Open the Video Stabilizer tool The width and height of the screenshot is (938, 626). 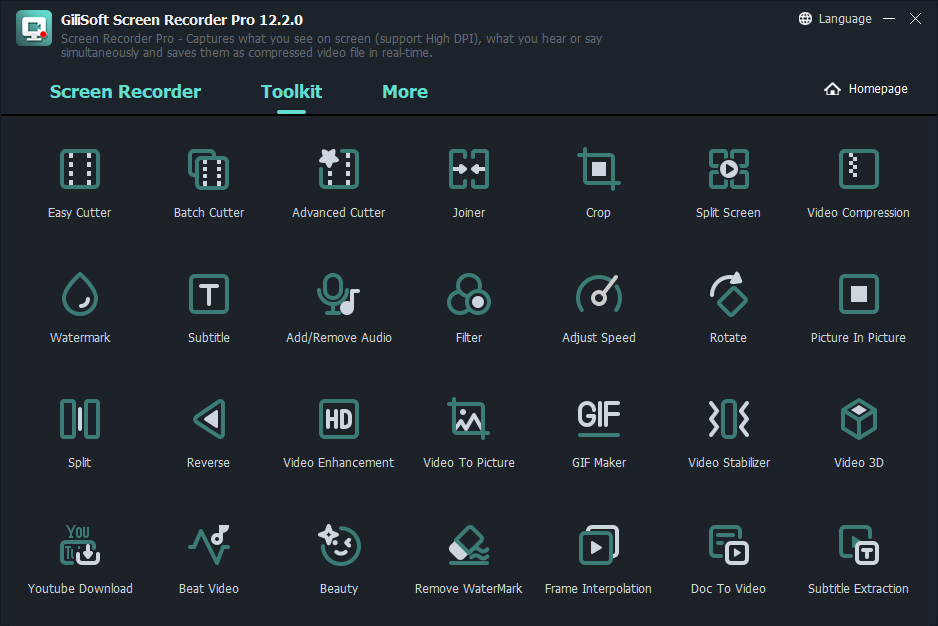point(728,430)
